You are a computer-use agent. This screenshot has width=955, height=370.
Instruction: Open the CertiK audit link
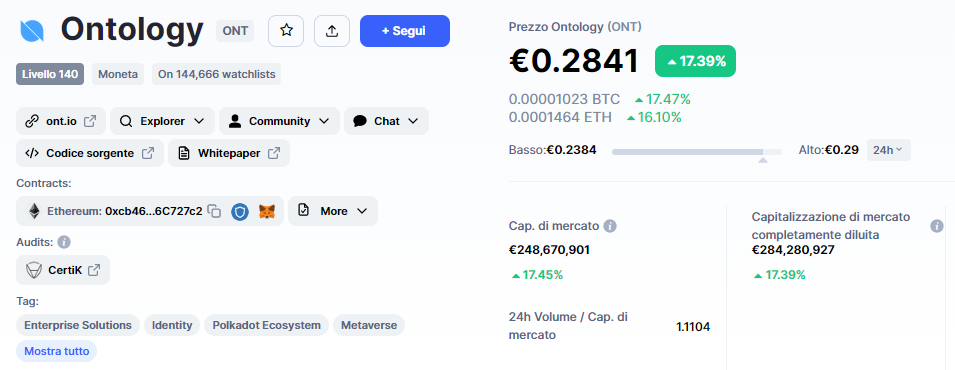click(x=63, y=270)
